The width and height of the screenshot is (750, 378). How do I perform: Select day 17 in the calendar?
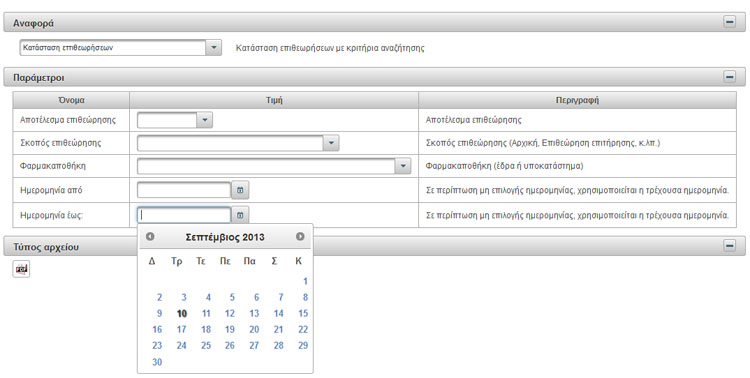[x=182, y=329]
